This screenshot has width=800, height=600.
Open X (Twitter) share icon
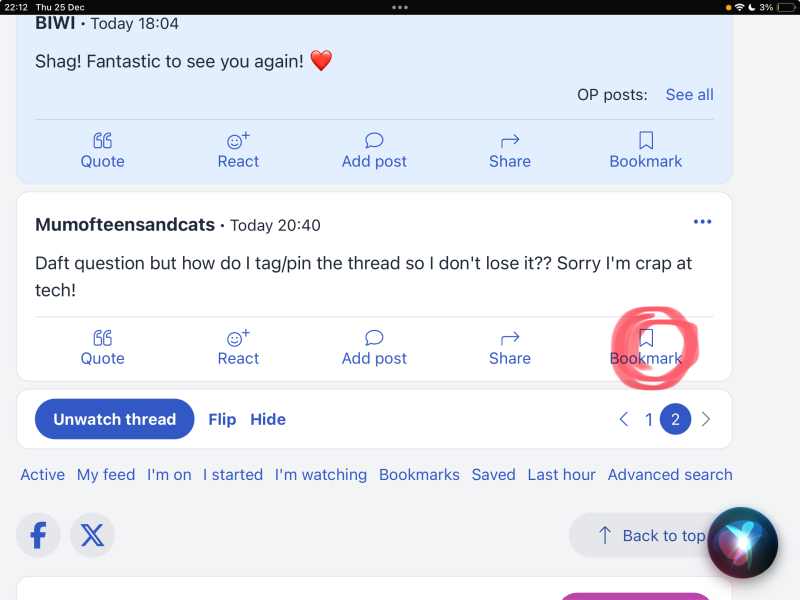pos(92,535)
